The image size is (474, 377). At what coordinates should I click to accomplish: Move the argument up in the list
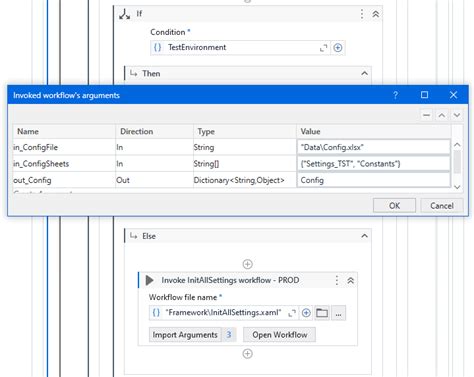pos(442,115)
